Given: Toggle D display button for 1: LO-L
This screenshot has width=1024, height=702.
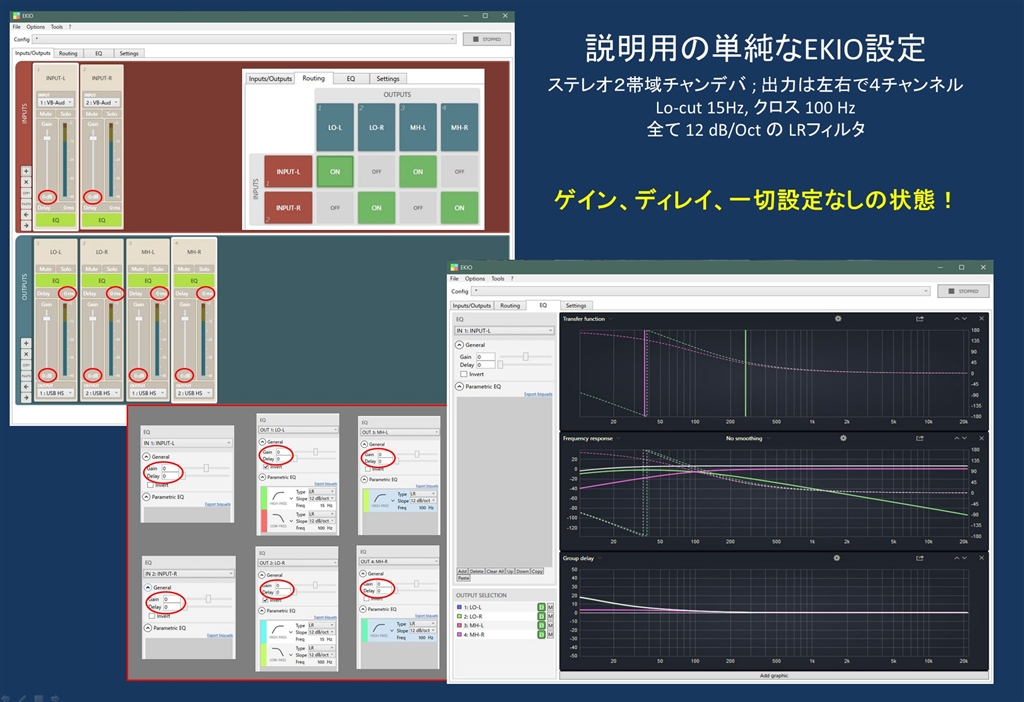Looking at the screenshot, I should tap(541, 607).
